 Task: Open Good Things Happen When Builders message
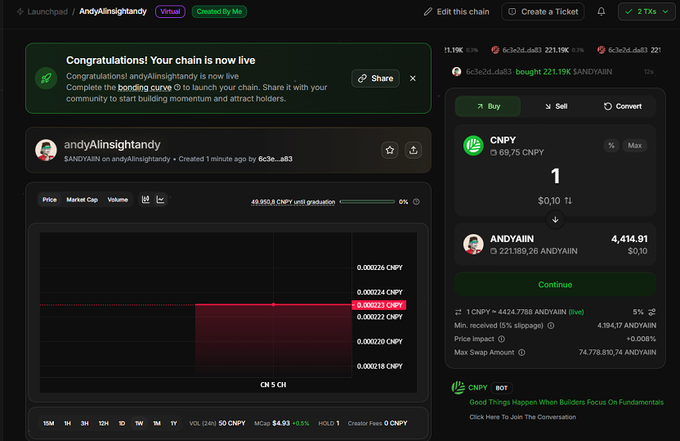566,402
